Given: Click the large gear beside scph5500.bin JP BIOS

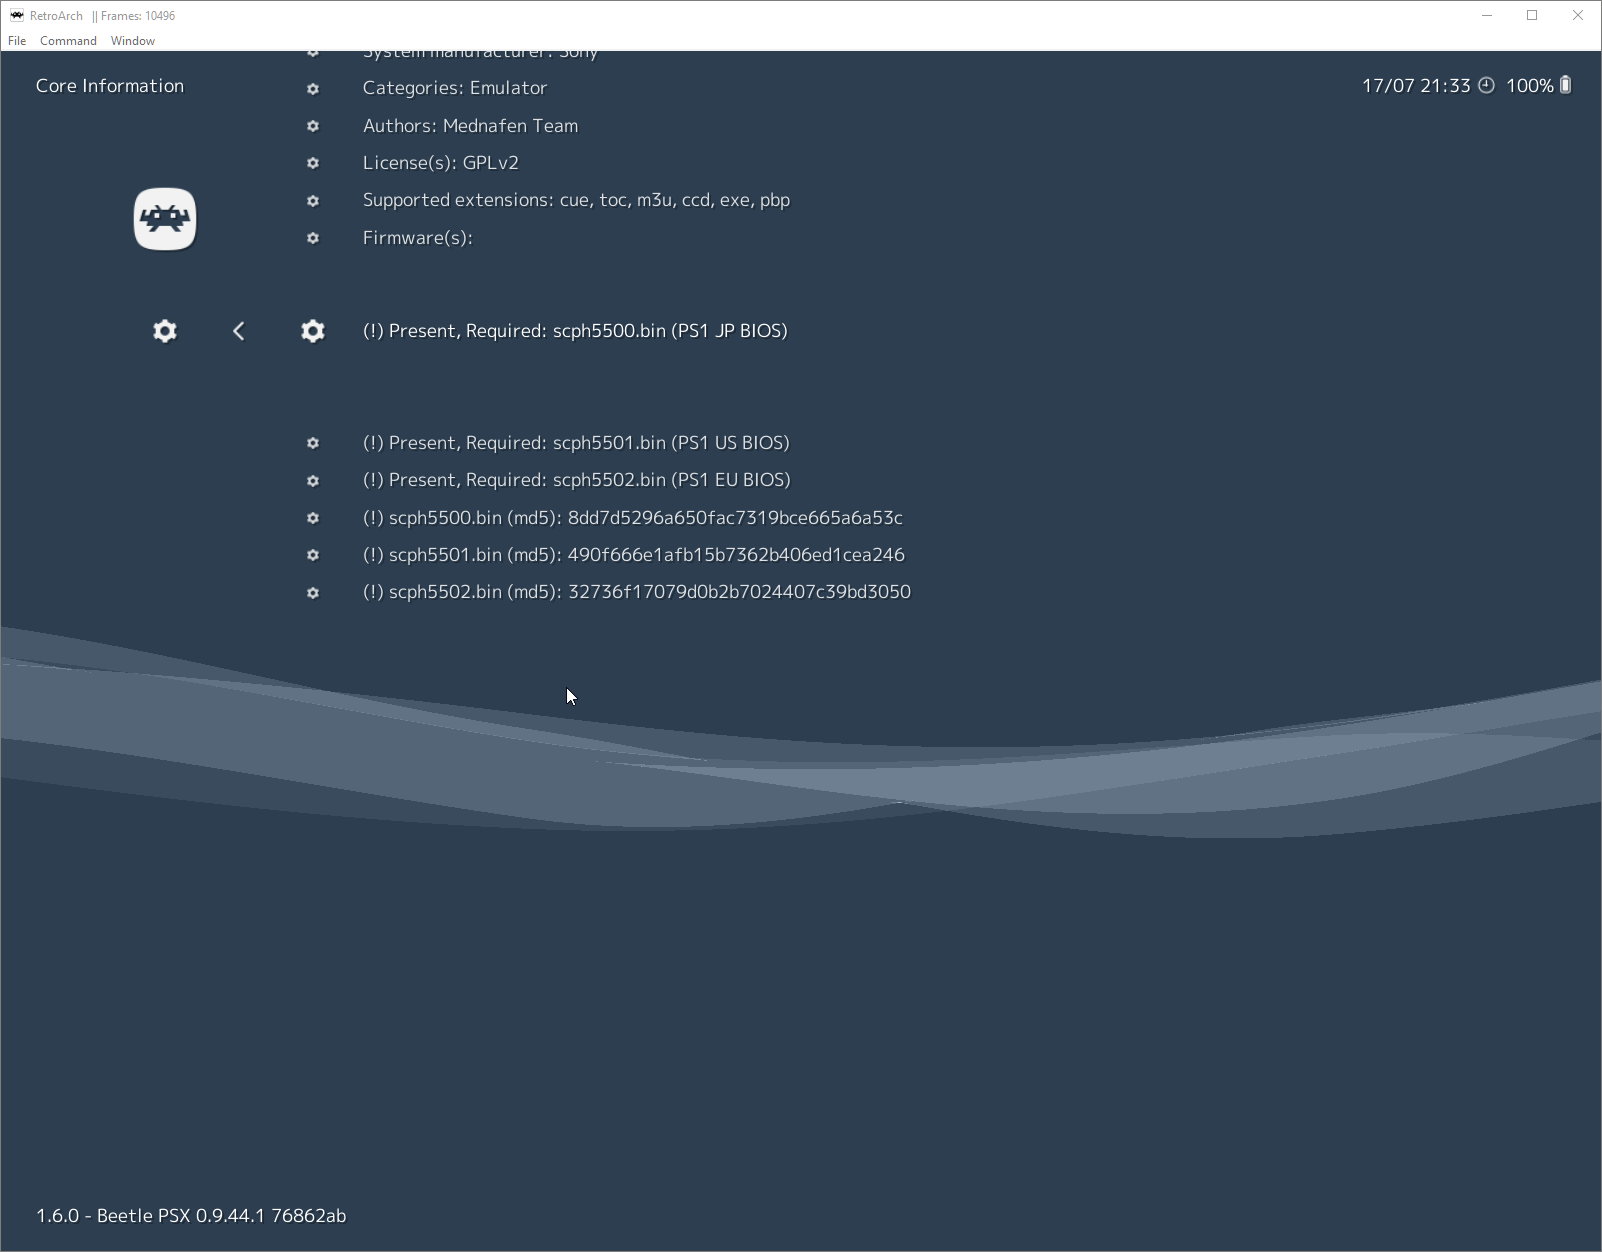Looking at the screenshot, I should pos(313,331).
